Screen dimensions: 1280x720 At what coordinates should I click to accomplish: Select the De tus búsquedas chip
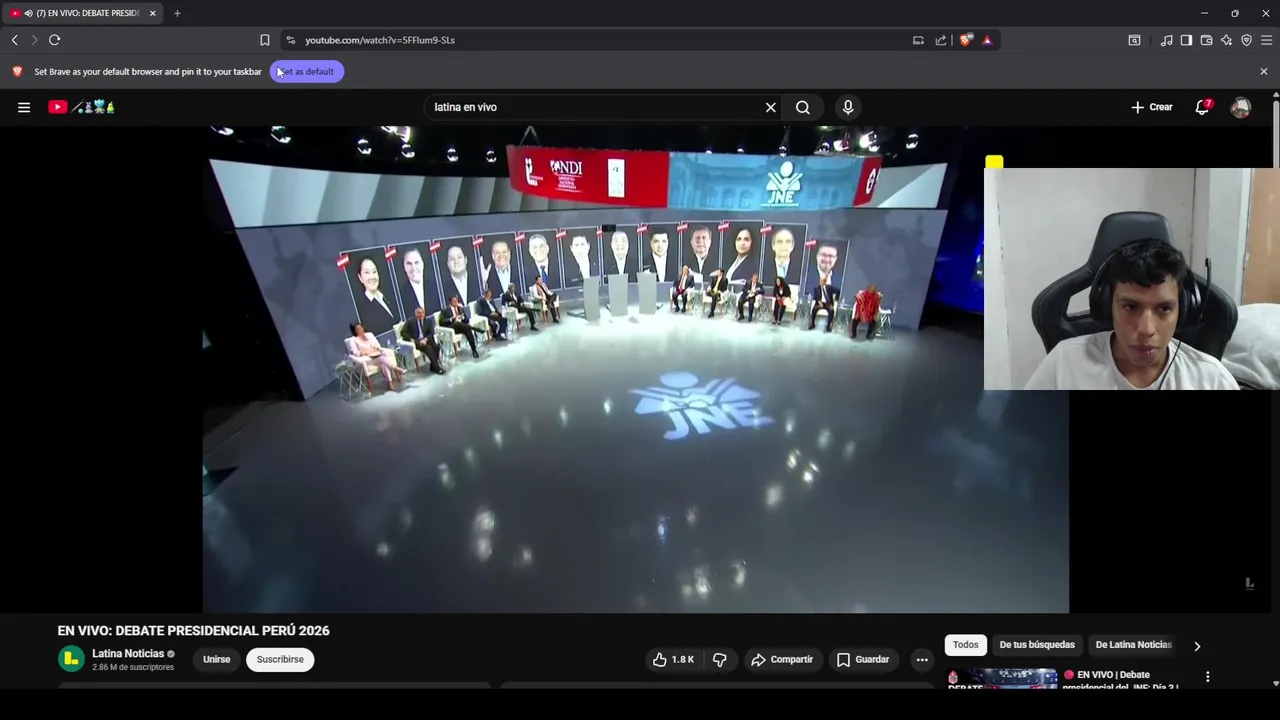click(x=1037, y=645)
